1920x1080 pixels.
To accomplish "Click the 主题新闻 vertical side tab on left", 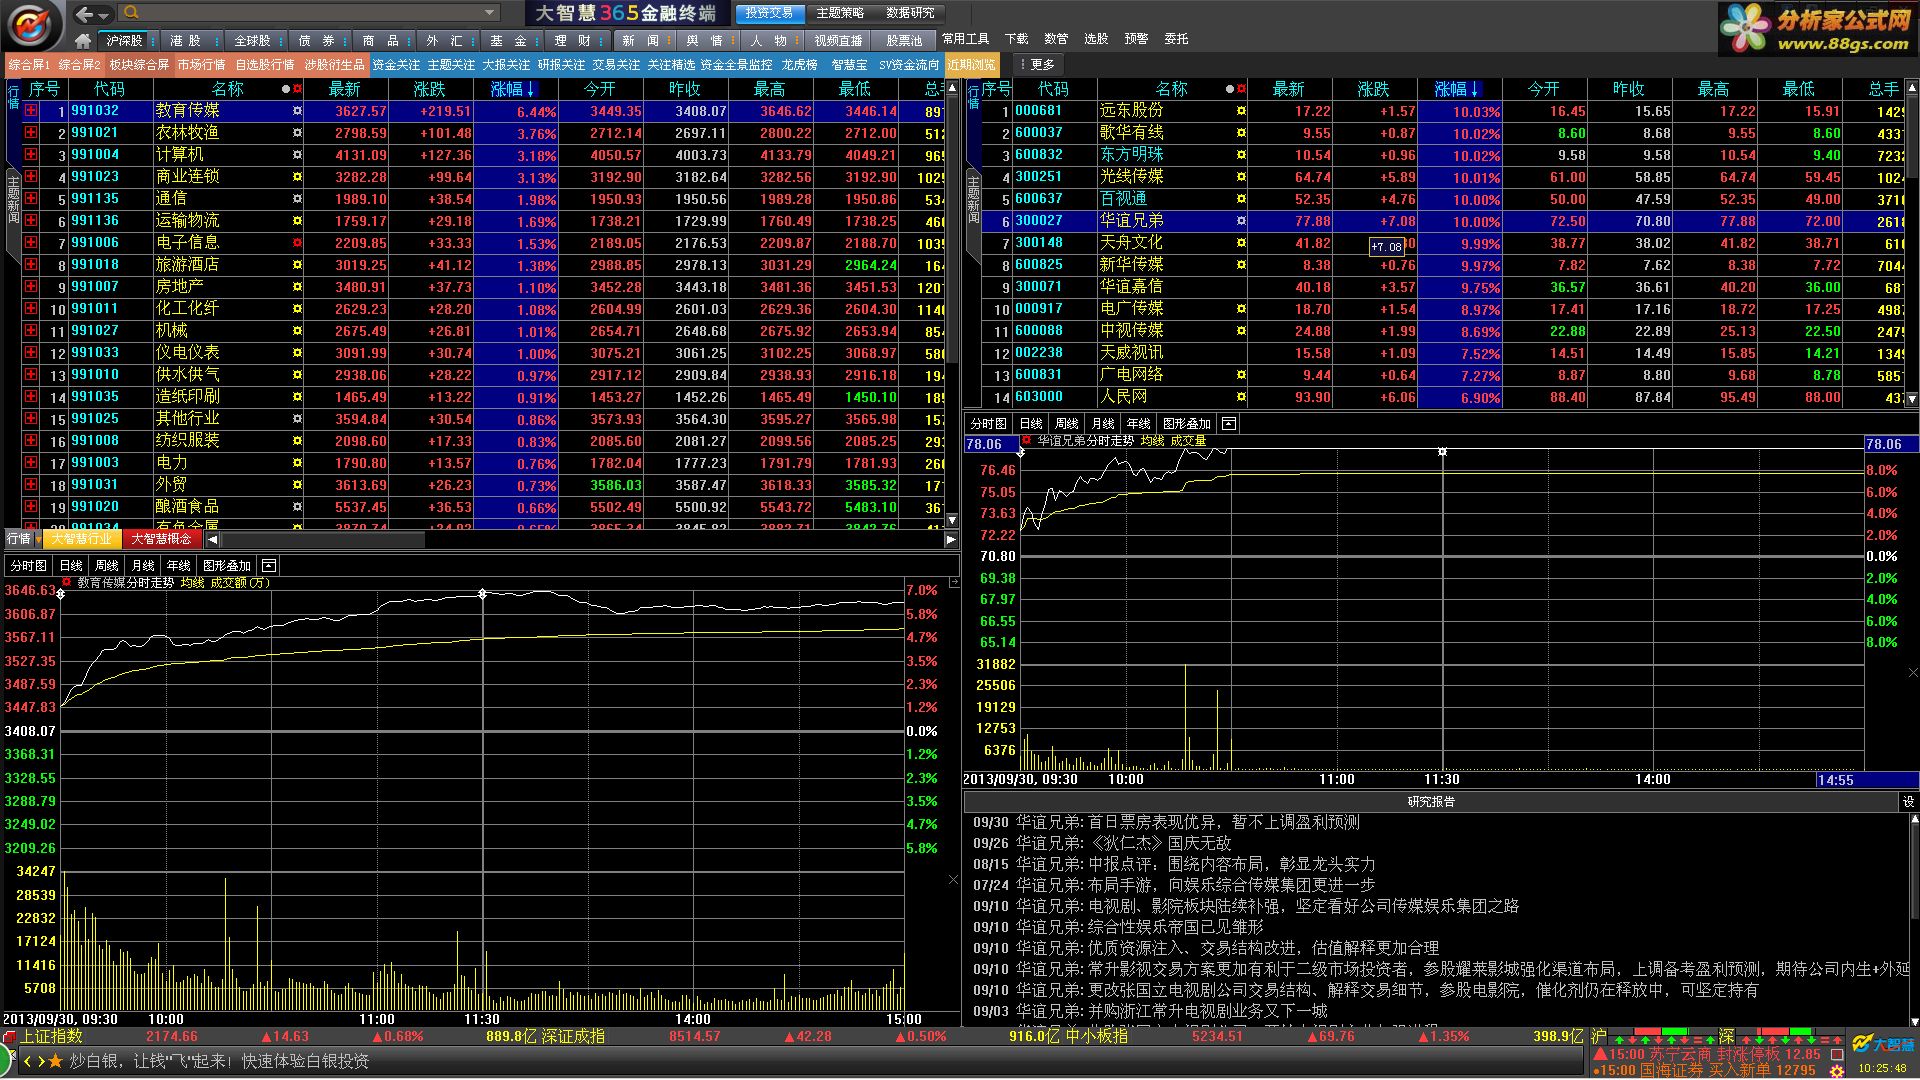I will (13, 217).
